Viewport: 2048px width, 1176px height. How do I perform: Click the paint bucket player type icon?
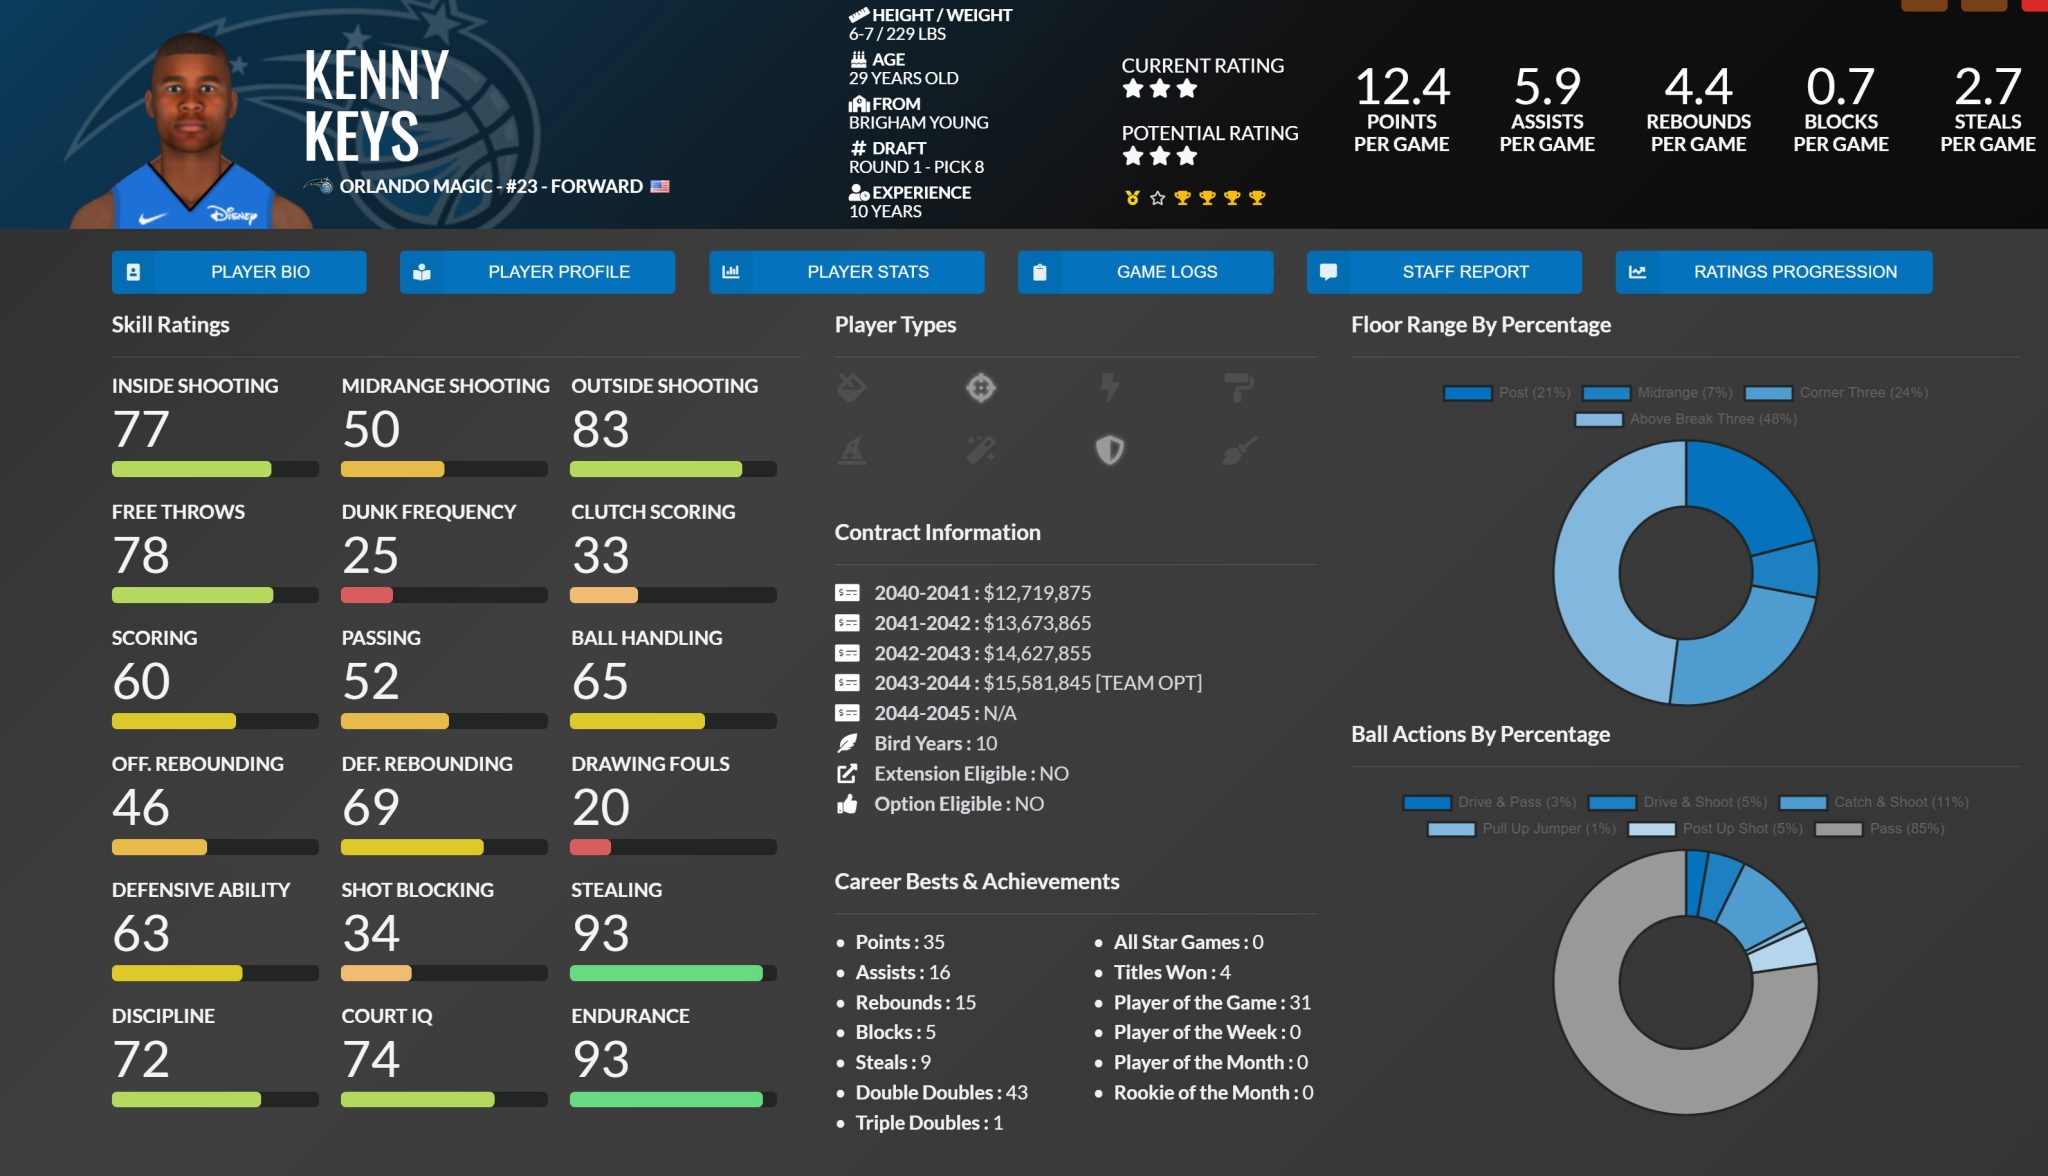(851, 388)
